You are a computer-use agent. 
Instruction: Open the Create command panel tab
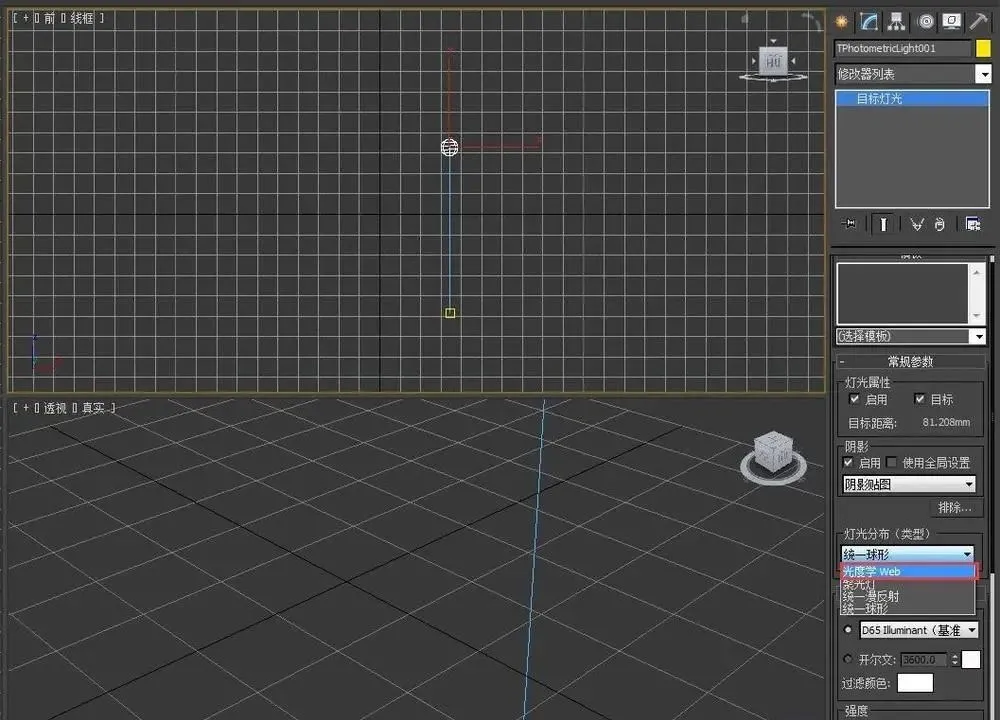(x=842, y=22)
